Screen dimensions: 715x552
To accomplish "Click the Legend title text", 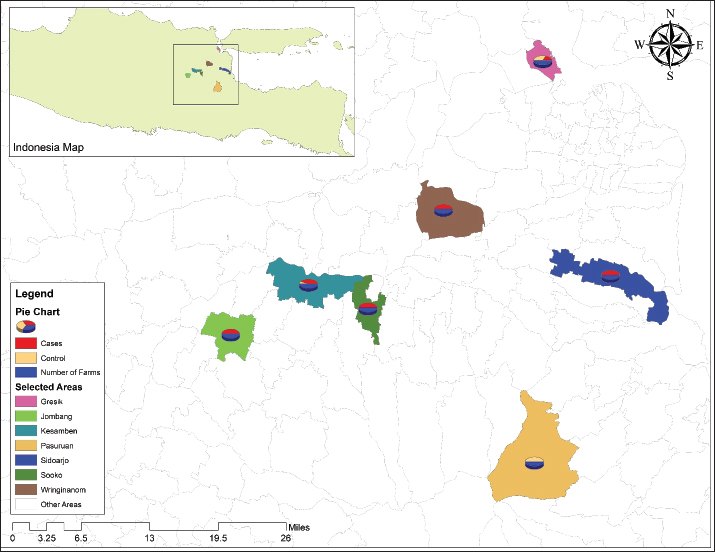I will coord(34,295).
